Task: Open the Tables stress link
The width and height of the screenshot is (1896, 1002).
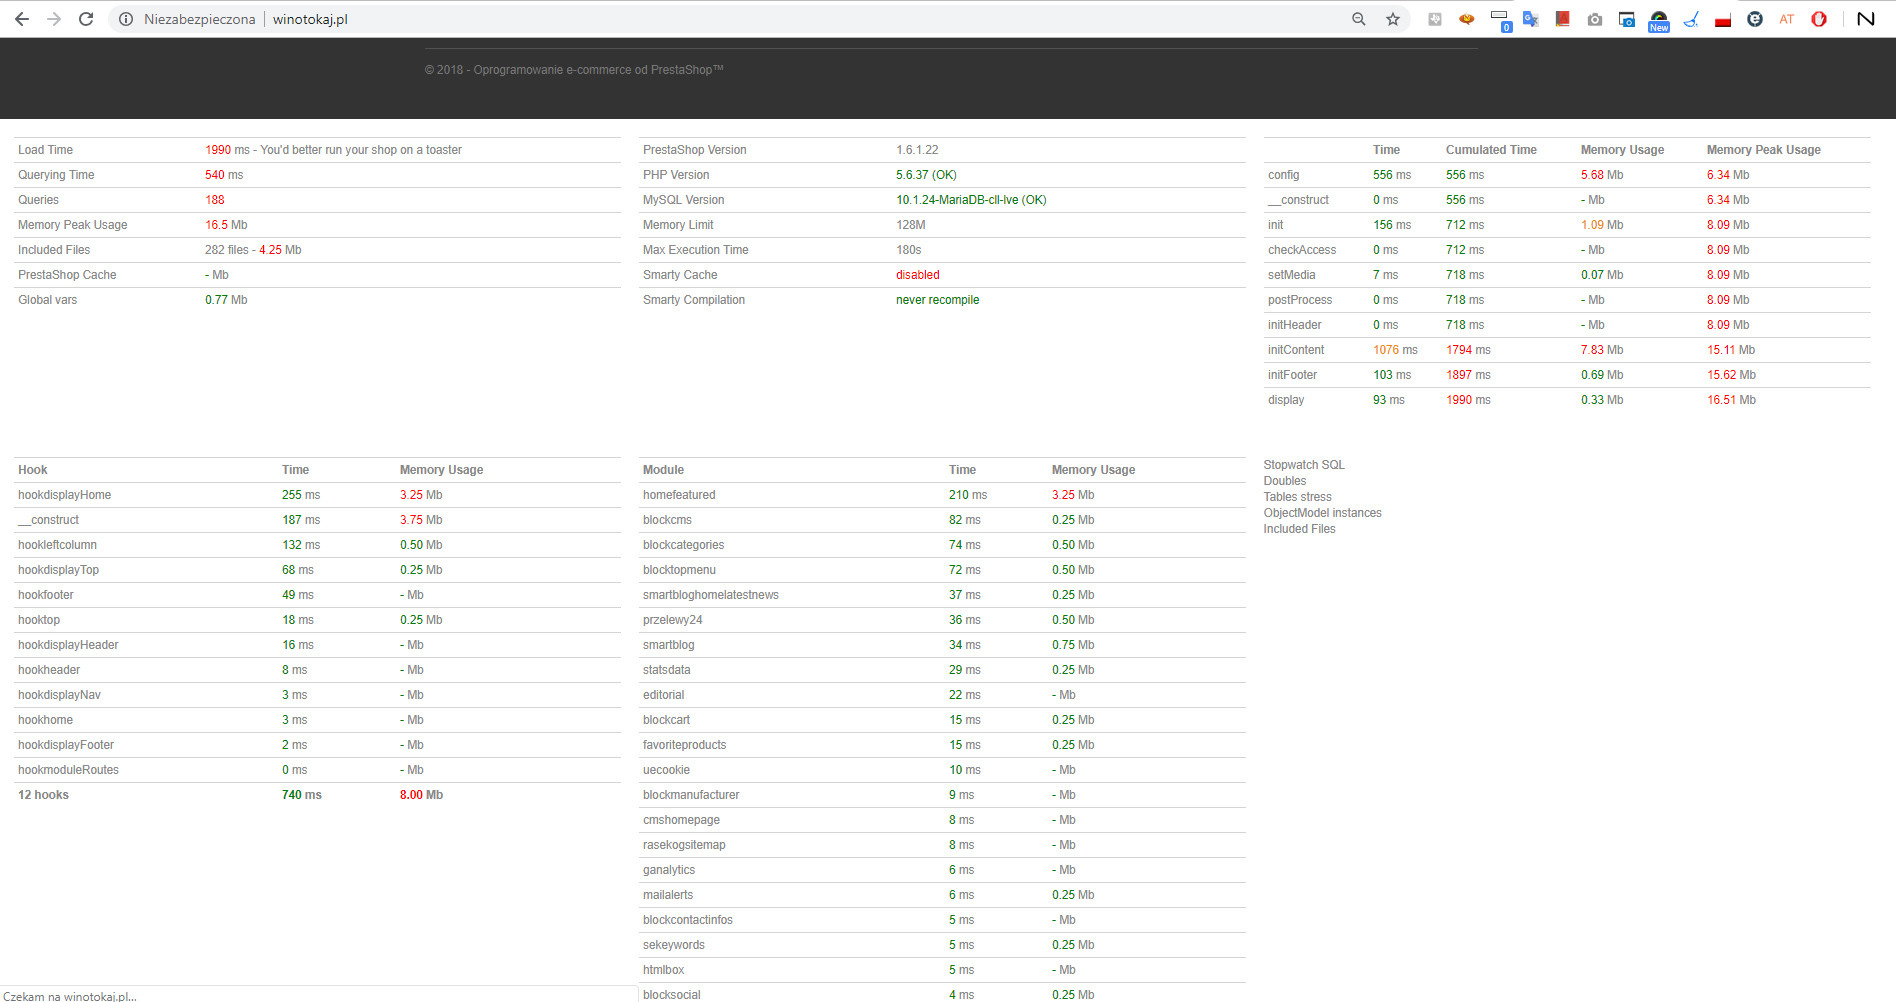Action: [1297, 497]
